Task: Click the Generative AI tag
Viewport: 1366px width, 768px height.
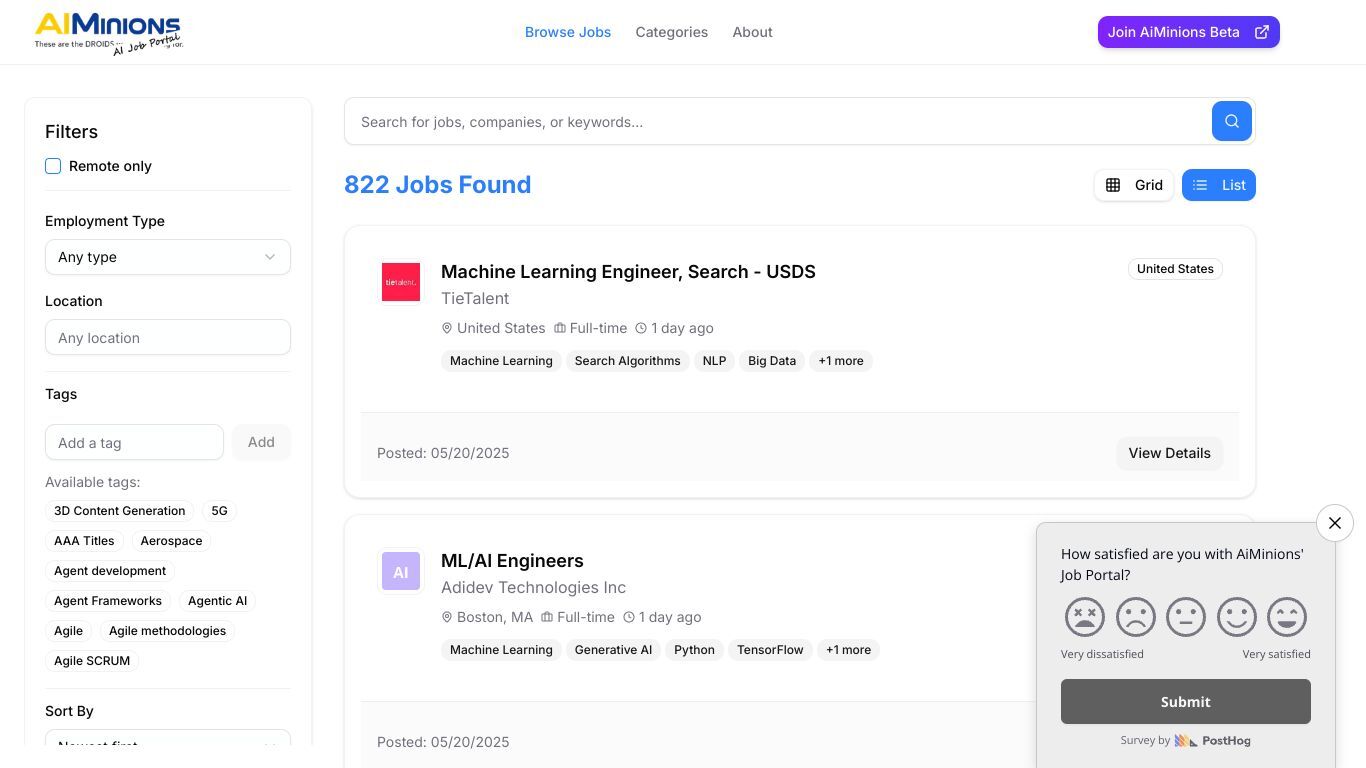Action: 613,650
